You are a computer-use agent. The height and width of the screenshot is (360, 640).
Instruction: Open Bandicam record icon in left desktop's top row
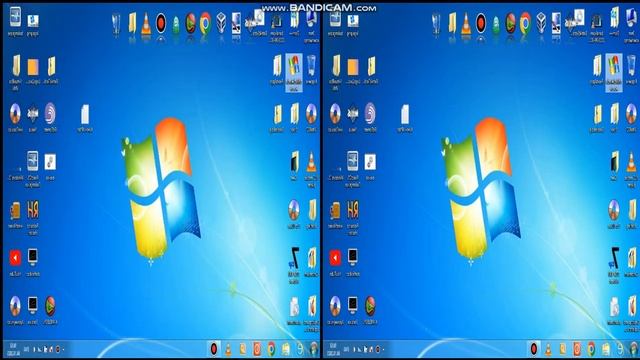click(x=161, y=24)
